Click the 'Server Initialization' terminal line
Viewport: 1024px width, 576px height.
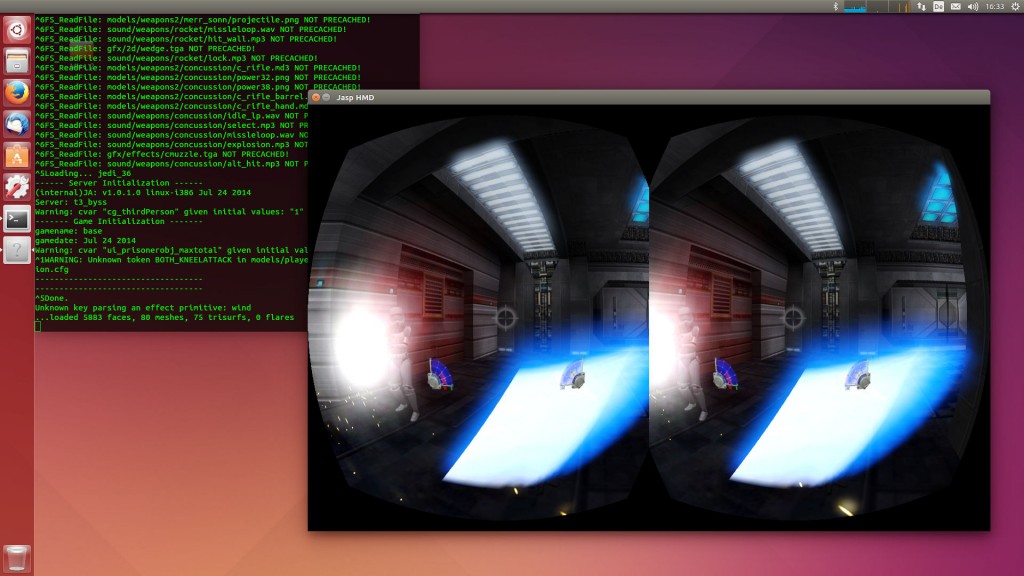(x=119, y=183)
